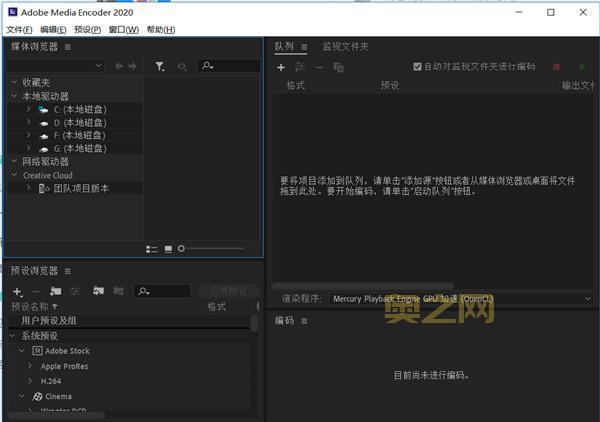
Task: Go forward in media browser
Action: coord(132,67)
